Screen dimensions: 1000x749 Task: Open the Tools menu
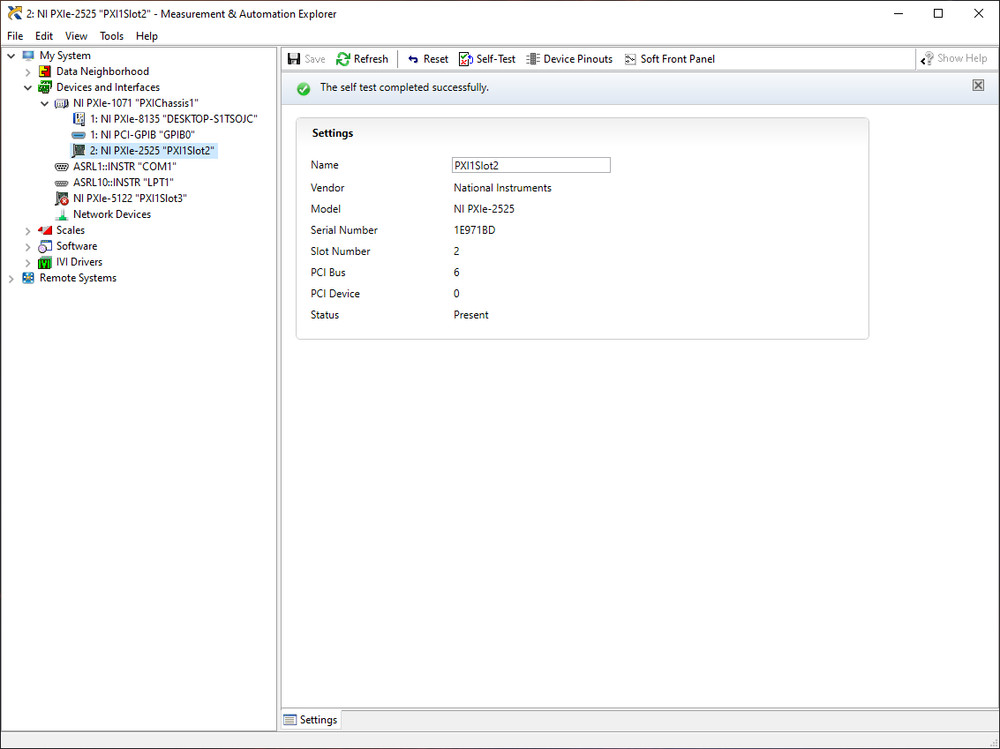(112, 36)
